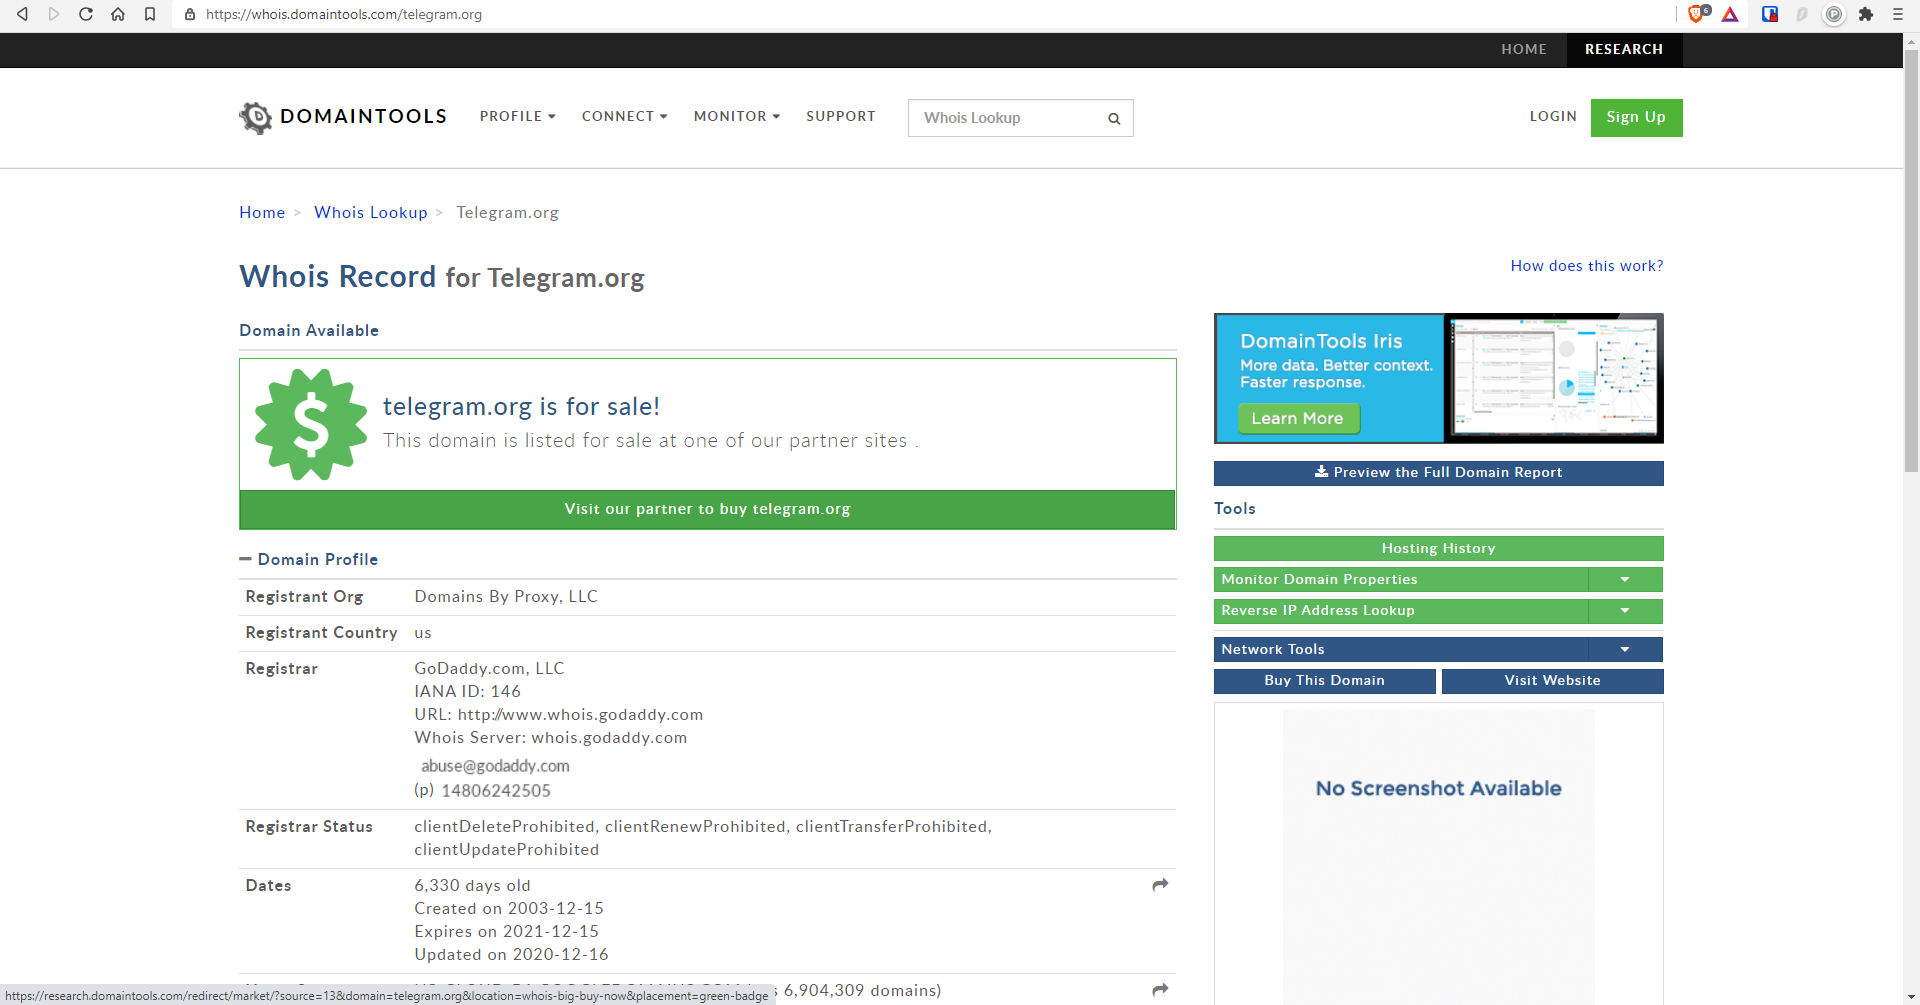Click the DomainTools gear logo
The image size is (1920, 1005).
pyautogui.click(x=256, y=117)
